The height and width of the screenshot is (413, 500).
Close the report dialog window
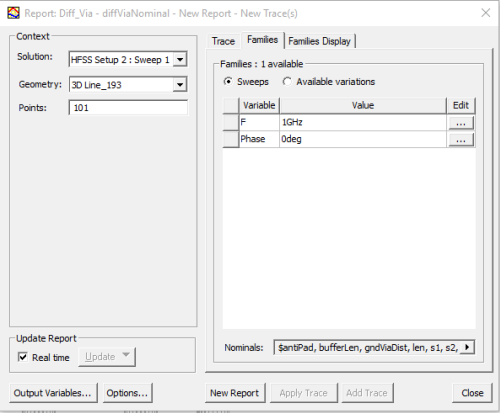[486, 13]
